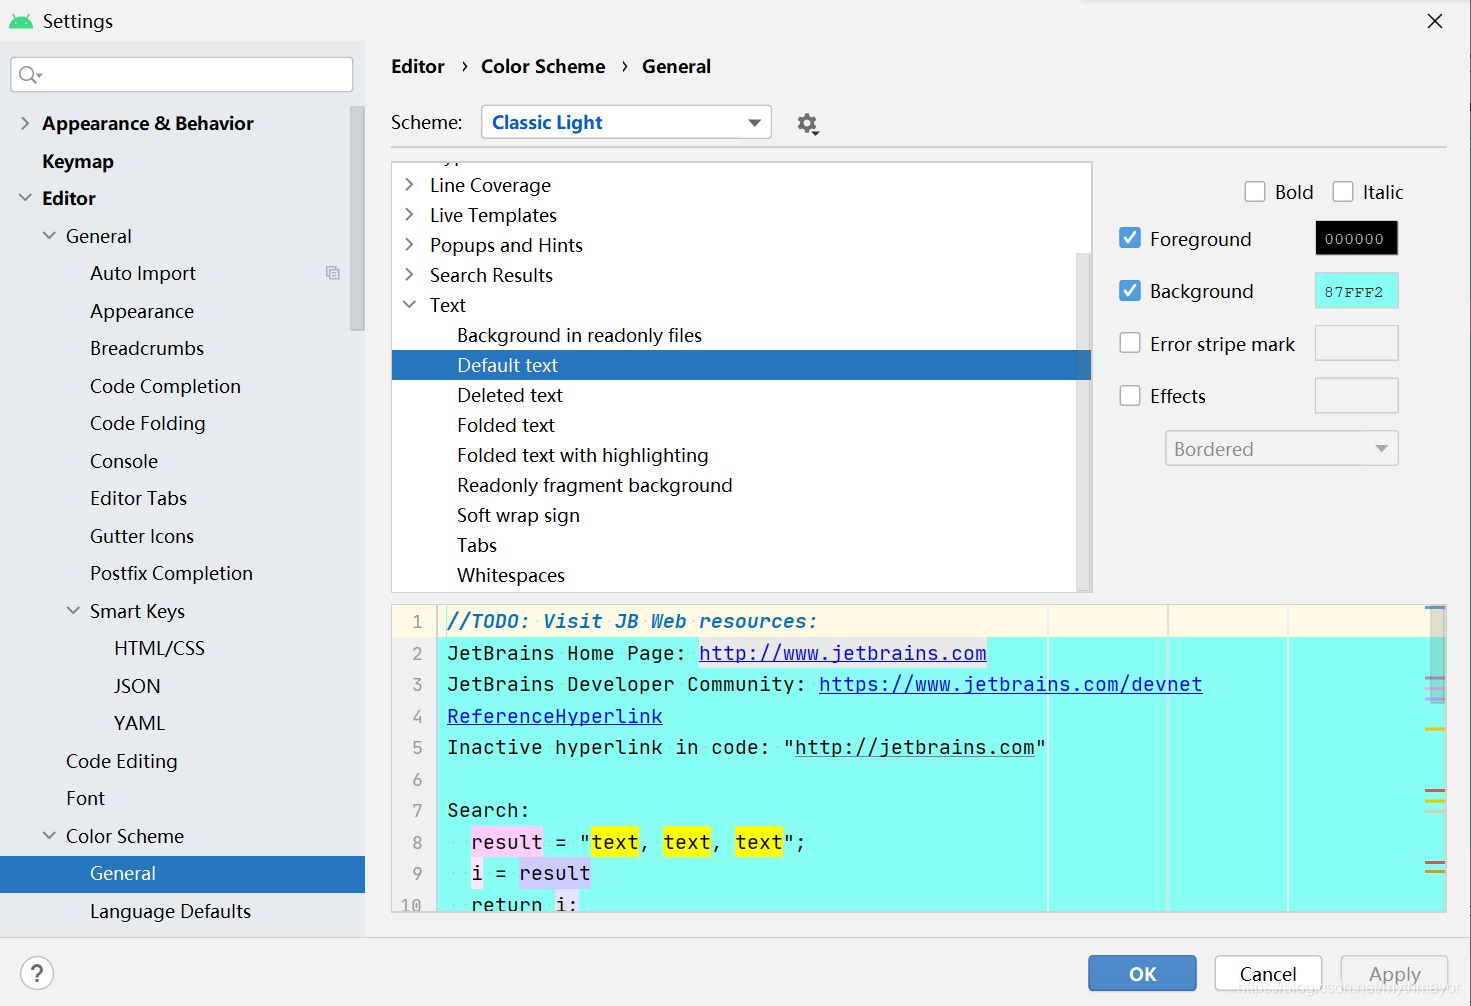This screenshot has height=1006, width=1471.
Task: Open Breadcrumbs settings
Action: tap(147, 348)
